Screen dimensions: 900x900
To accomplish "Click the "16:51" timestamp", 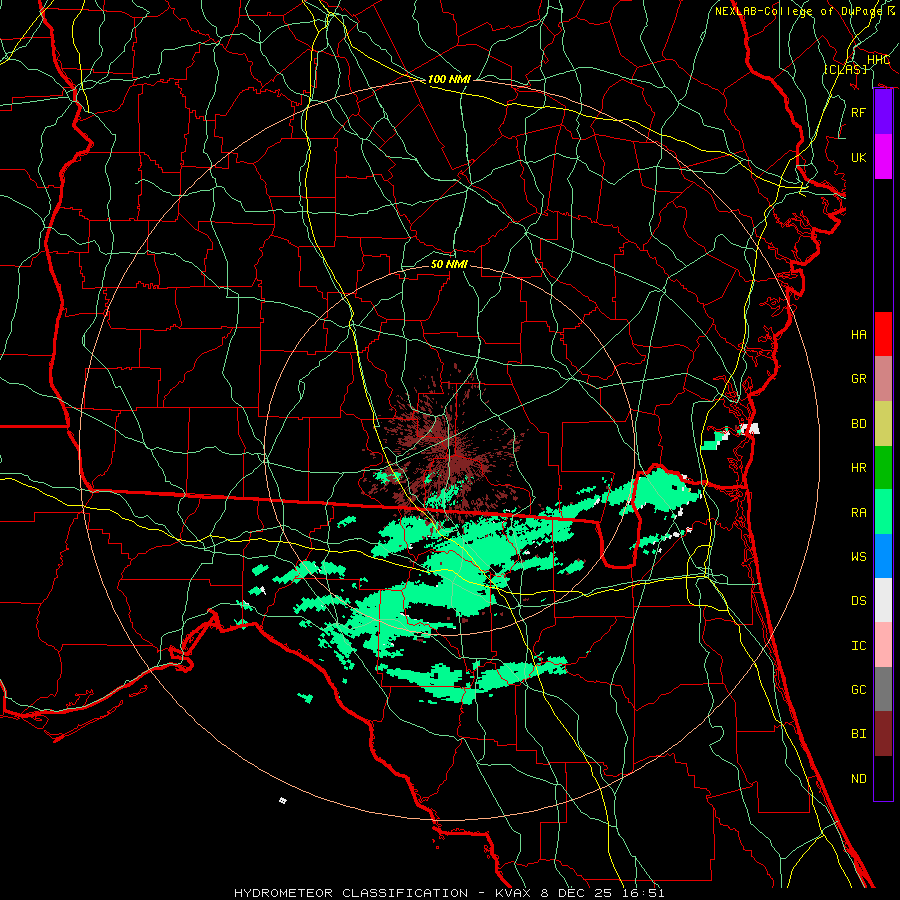I will click(641, 893).
